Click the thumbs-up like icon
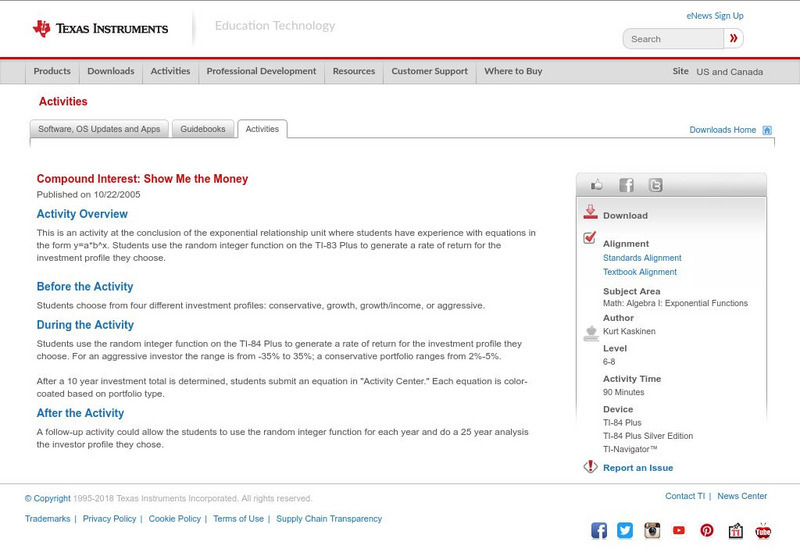Viewport: 800px width, 549px height. click(x=596, y=185)
